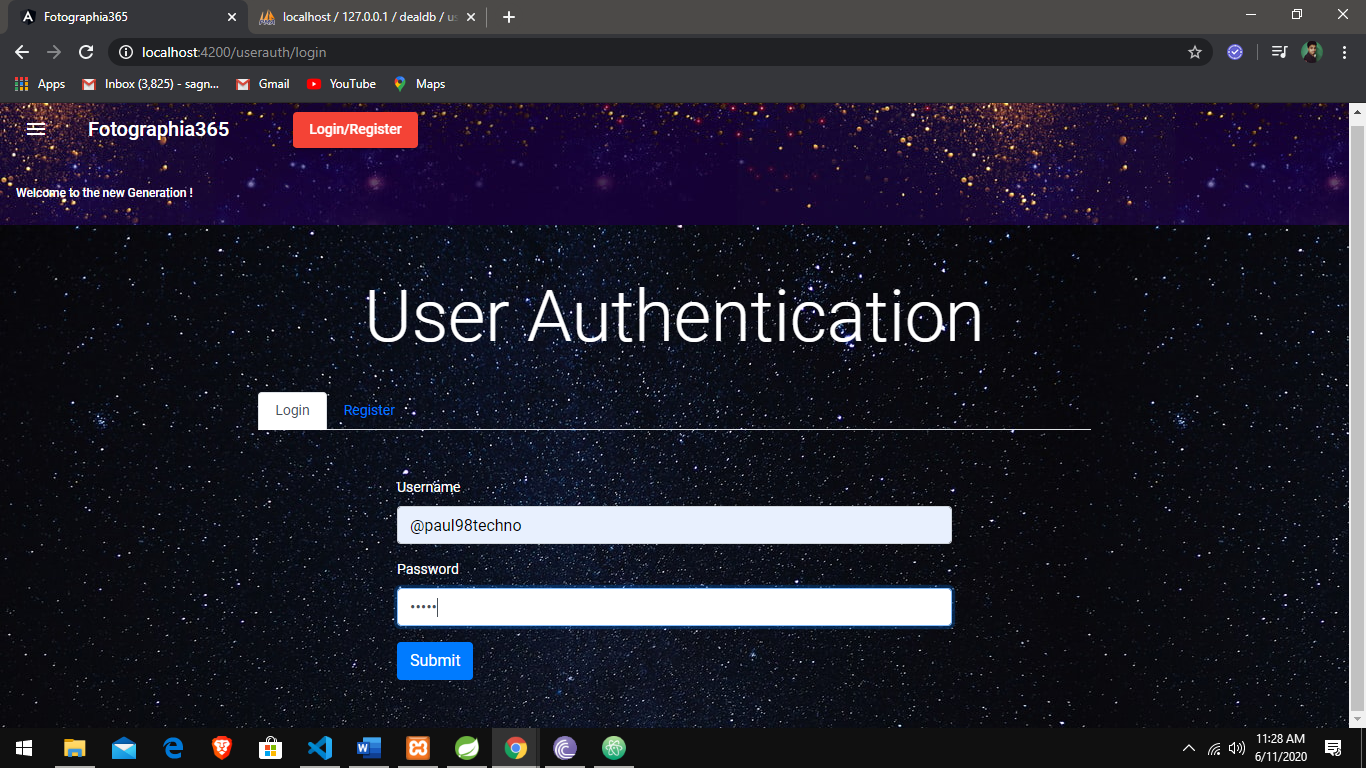Open File Explorer from the taskbar
Viewport: 1366px width, 768px height.
(x=75, y=748)
